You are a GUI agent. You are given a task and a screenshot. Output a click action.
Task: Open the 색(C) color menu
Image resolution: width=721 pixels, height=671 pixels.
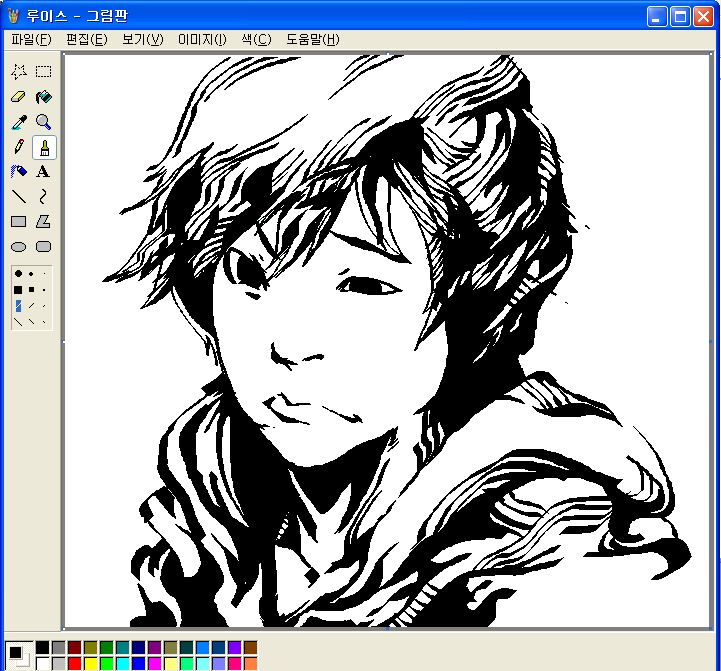[x=256, y=39]
